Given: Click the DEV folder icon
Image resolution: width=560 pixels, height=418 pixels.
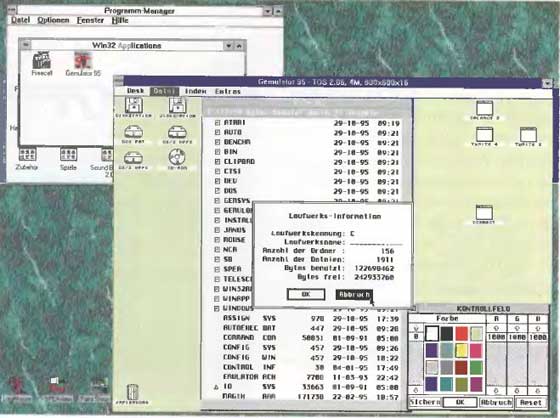Looking at the screenshot, I should click(217, 181).
